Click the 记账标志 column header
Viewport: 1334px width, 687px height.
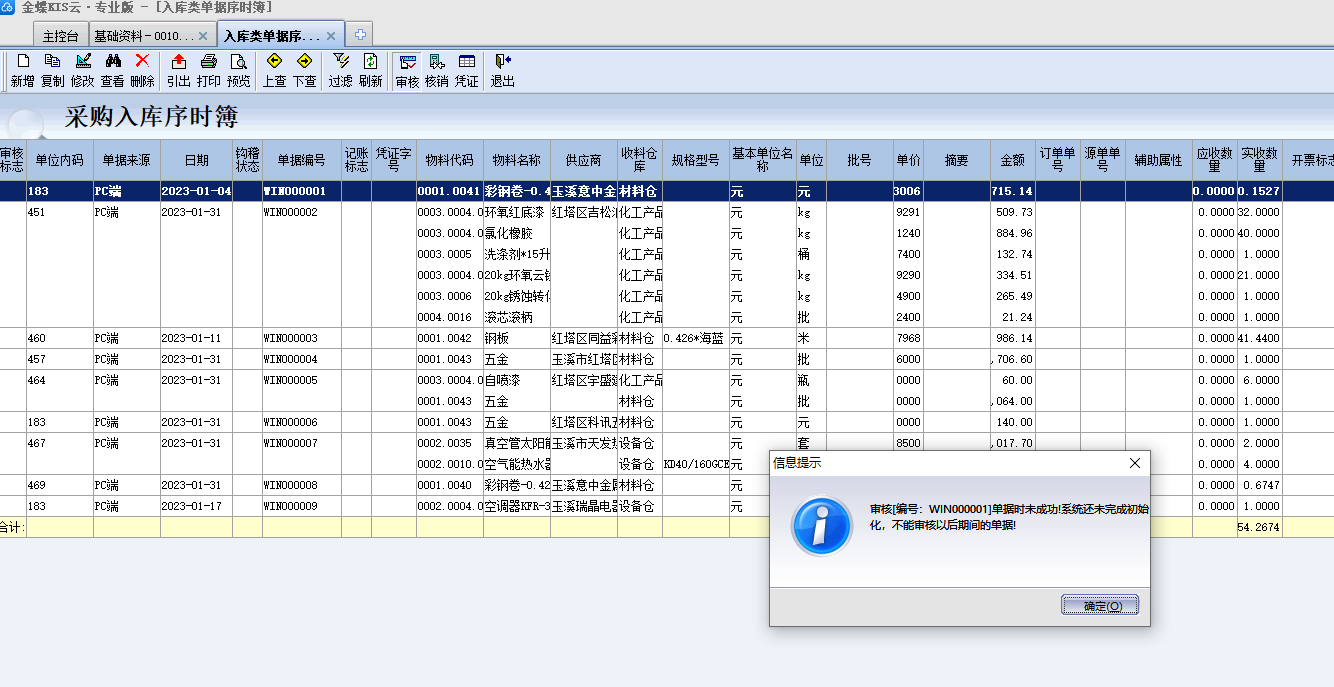pyautogui.click(x=357, y=160)
